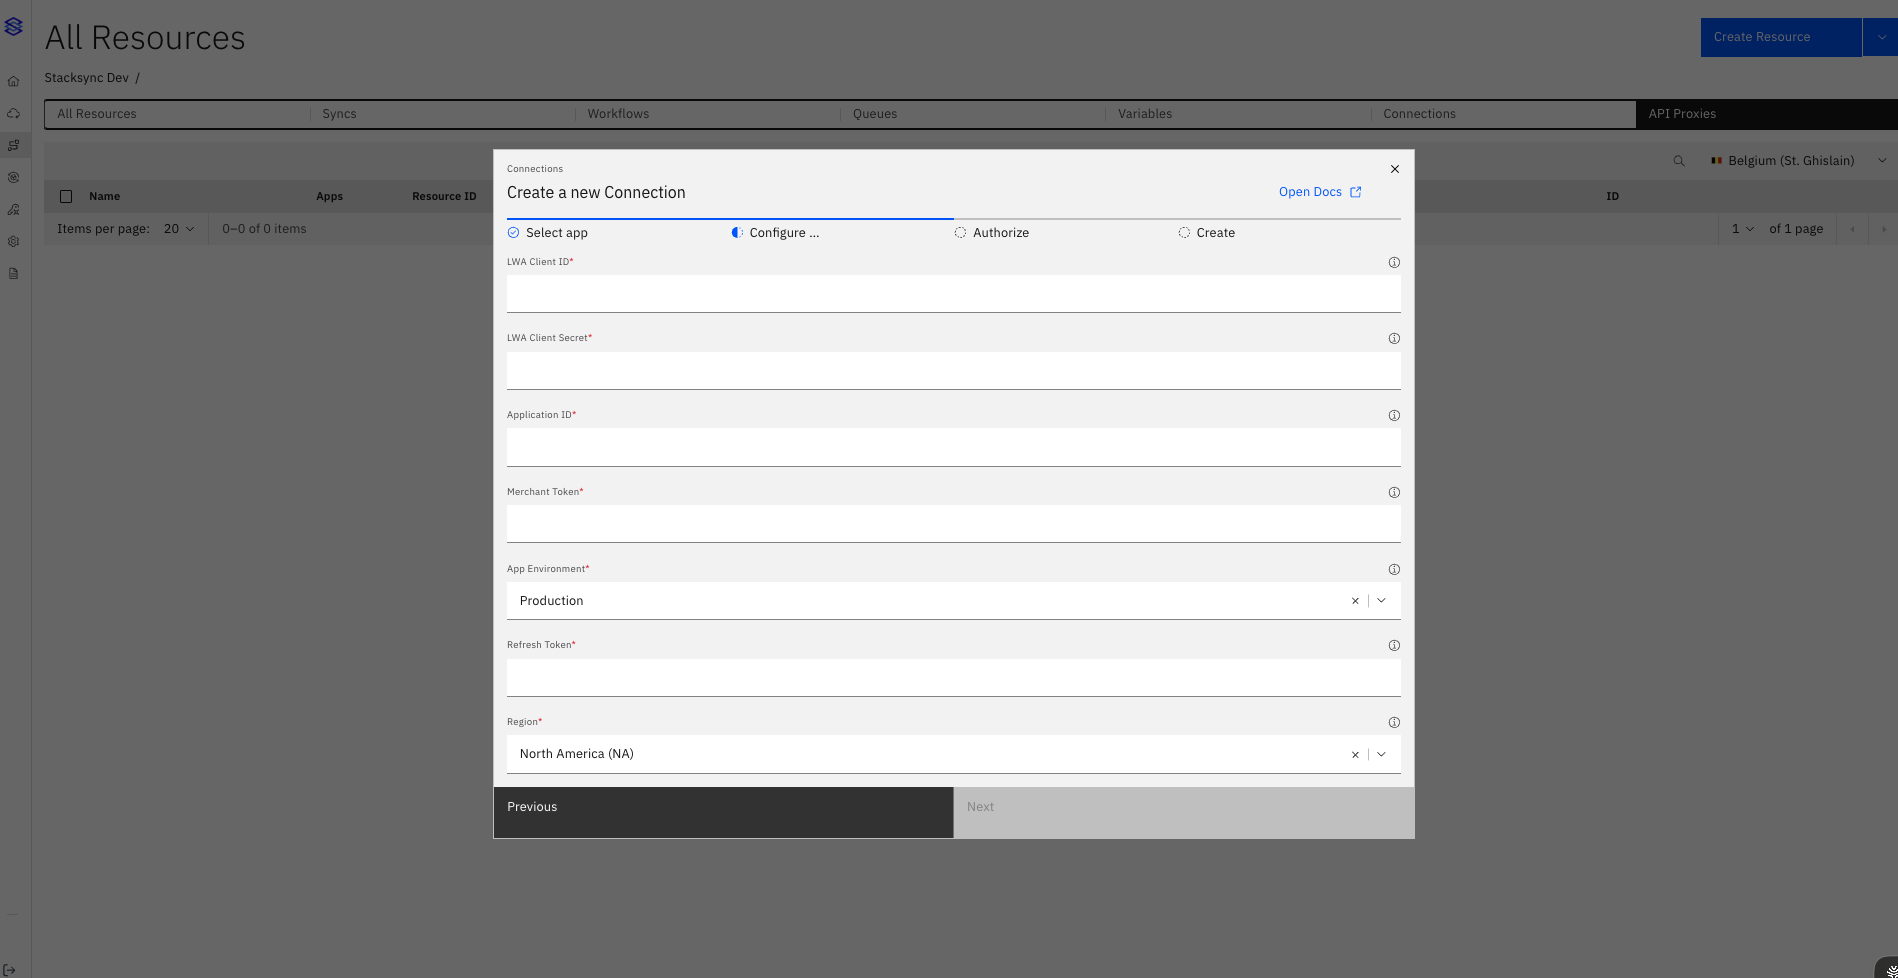Image resolution: width=1898 pixels, height=978 pixels.
Task: Expand the Region dropdown
Action: coord(1381,754)
